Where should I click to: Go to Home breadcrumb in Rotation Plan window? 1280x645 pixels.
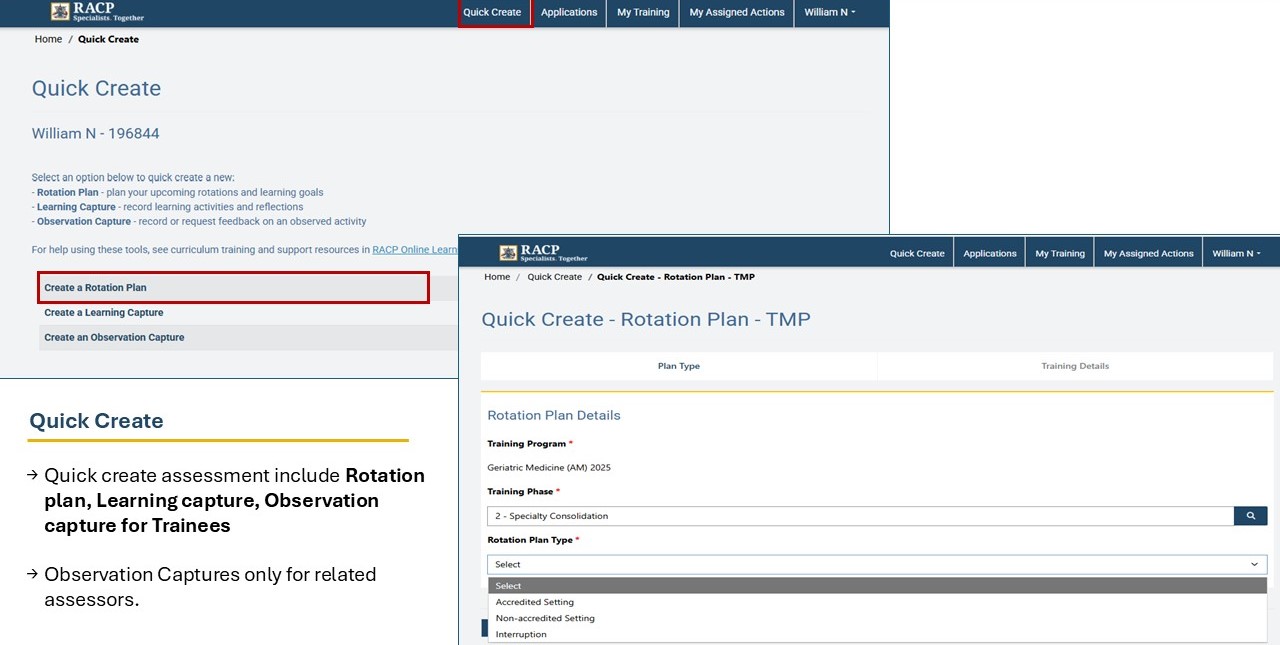[497, 277]
